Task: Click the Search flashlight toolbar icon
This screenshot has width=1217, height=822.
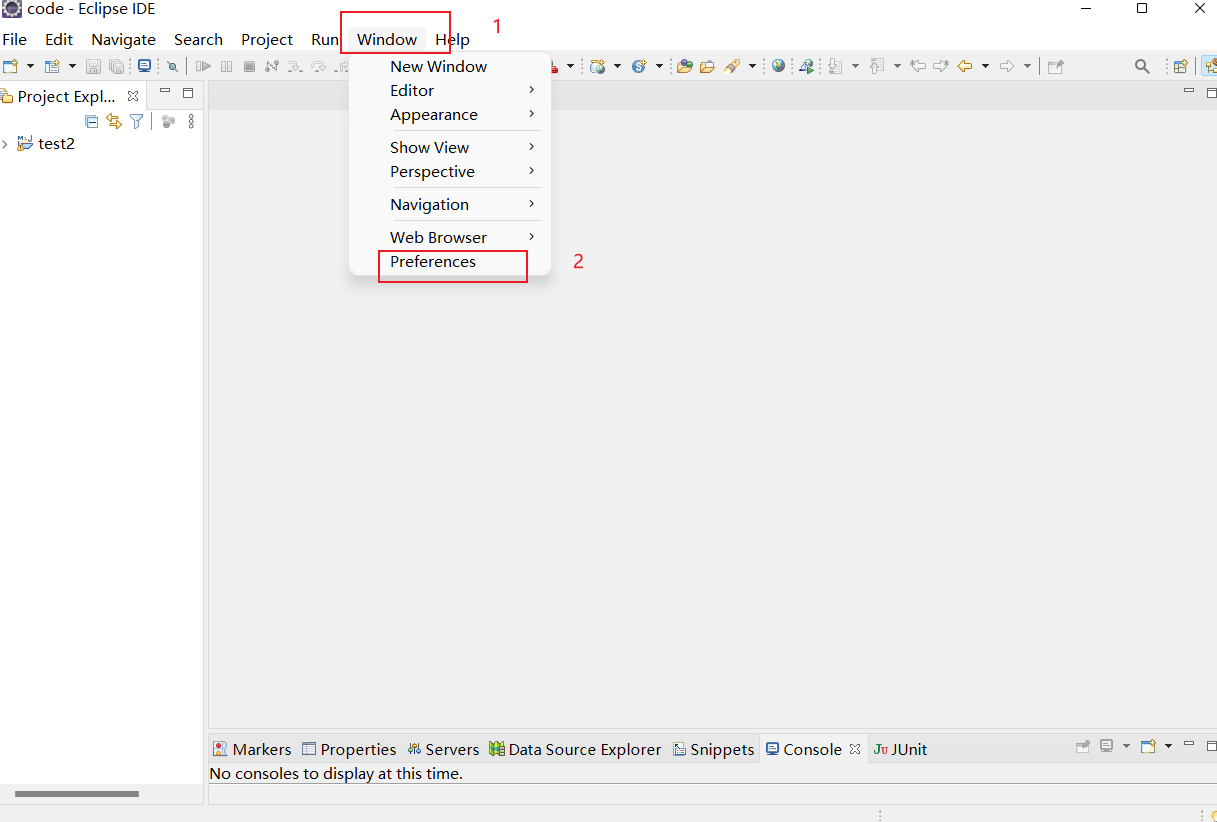Action: pos(732,66)
